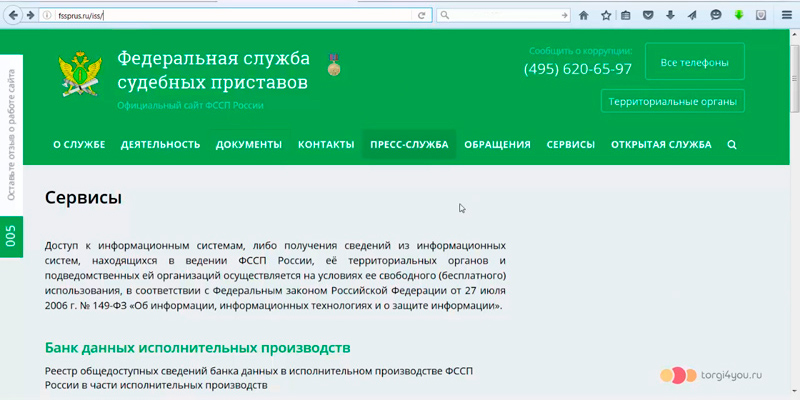
Task: Open the browser hamburger menu
Action: 787,15
